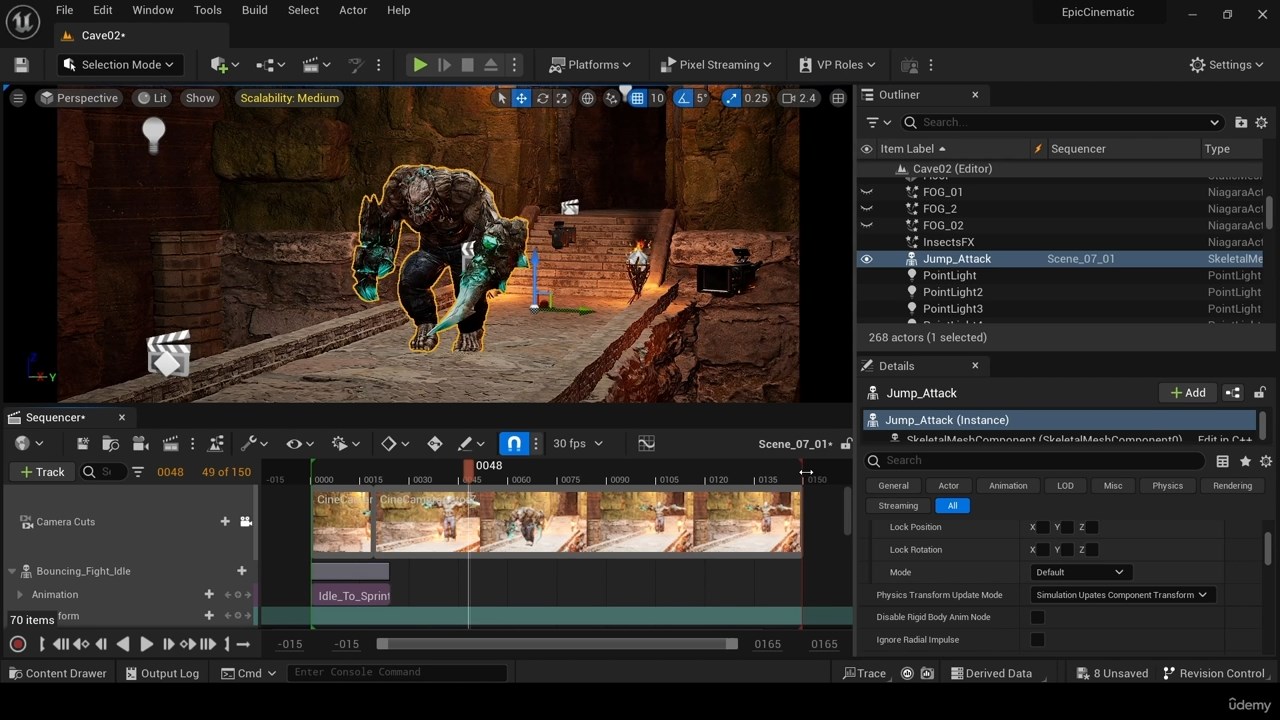Play the sequence forward
The height and width of the screenshot is (720, 1280).
[x=146, y=645]
